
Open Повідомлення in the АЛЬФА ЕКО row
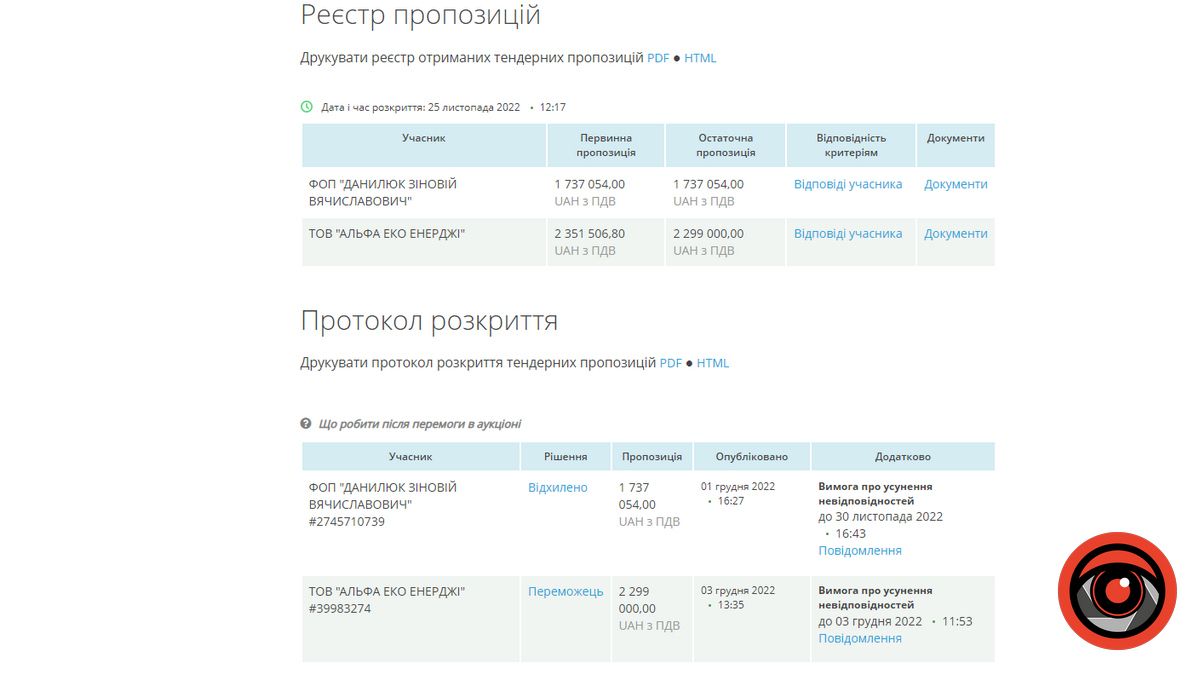[859, 637]
